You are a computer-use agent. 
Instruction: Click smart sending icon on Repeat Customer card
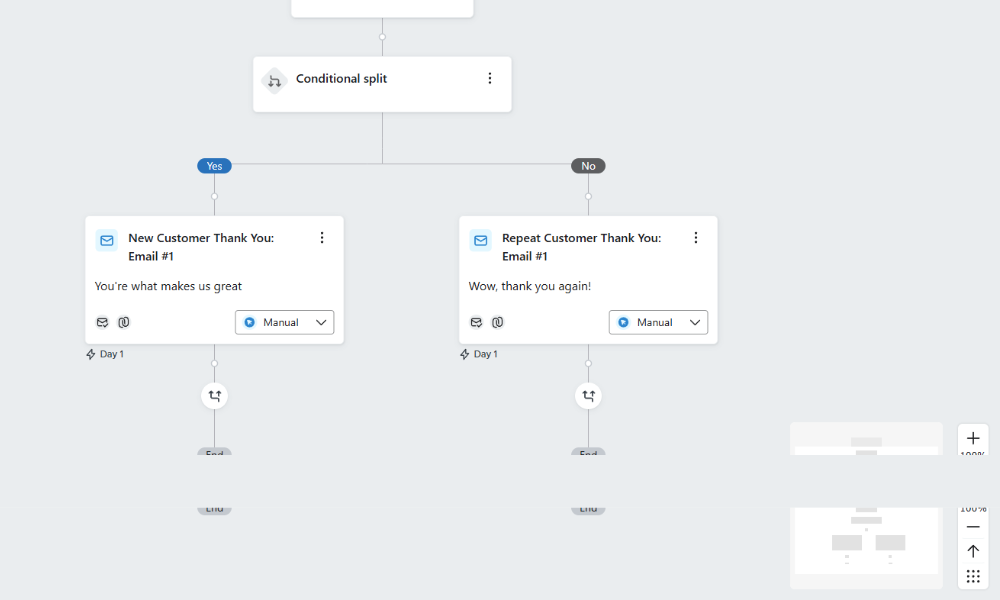click(476, 322)
